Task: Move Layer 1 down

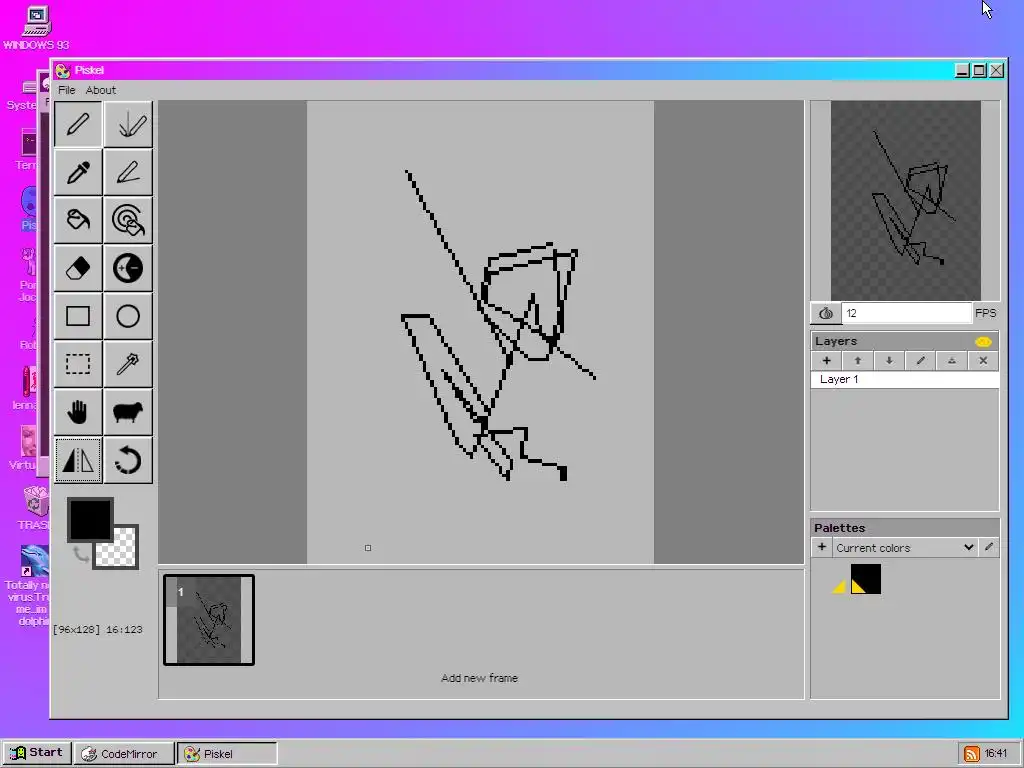Action: [x=889, y=360]
